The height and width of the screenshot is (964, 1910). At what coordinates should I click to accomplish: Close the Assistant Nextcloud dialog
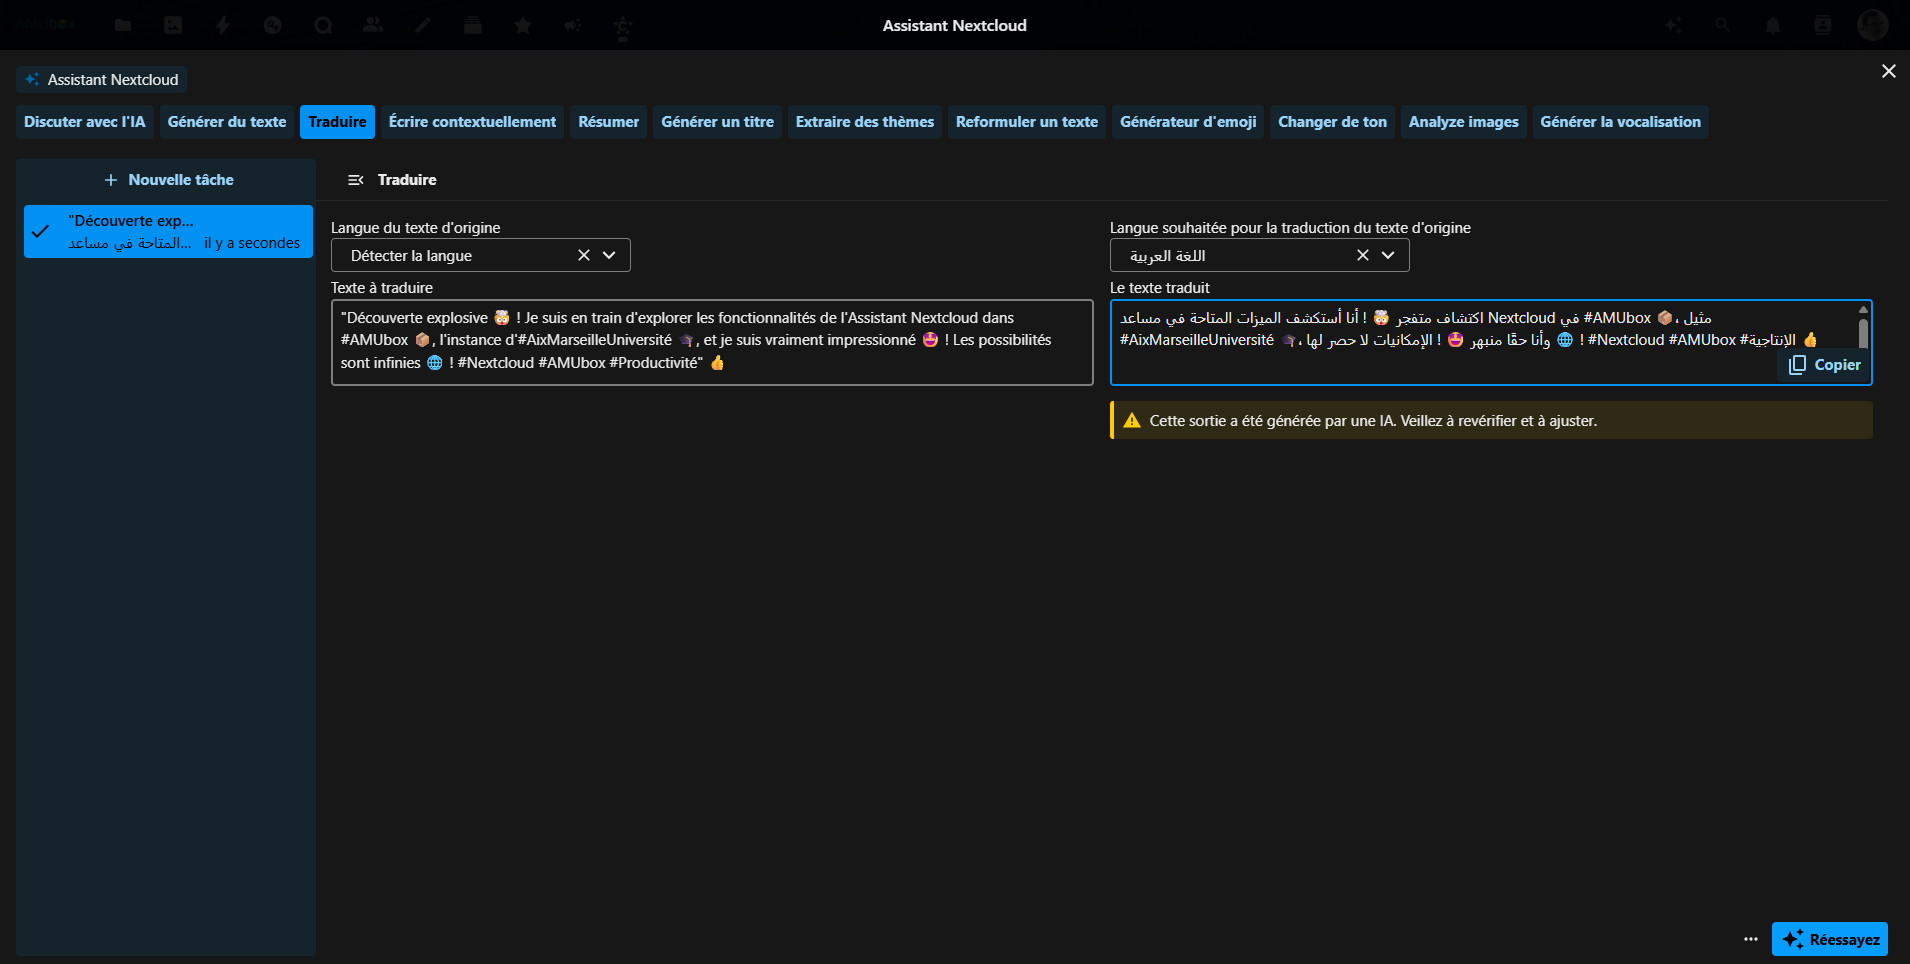click(1888, 71)
